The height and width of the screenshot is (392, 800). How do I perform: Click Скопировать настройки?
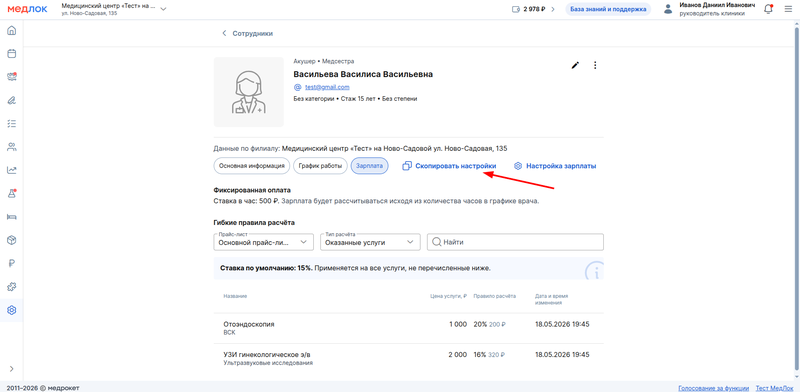(449, 166)
